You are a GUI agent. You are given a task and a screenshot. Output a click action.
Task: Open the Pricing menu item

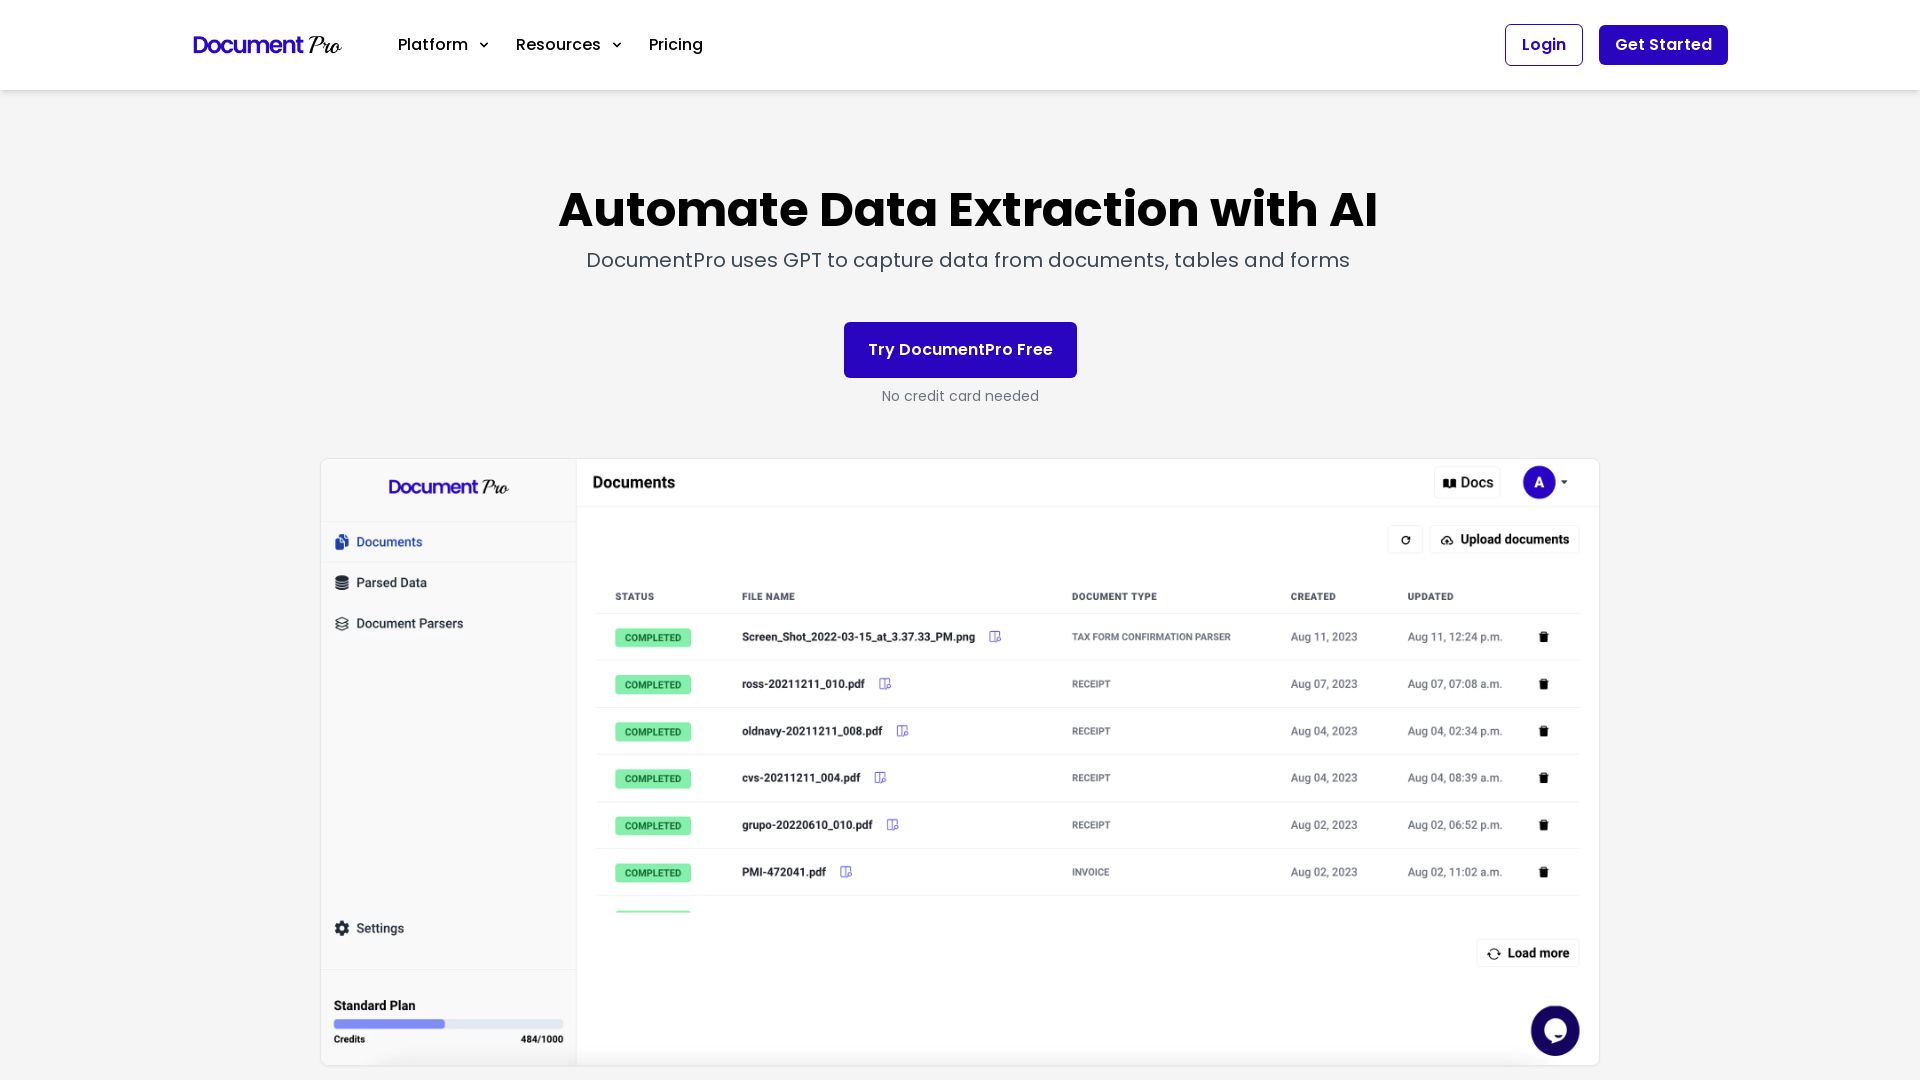coord(675,44)
